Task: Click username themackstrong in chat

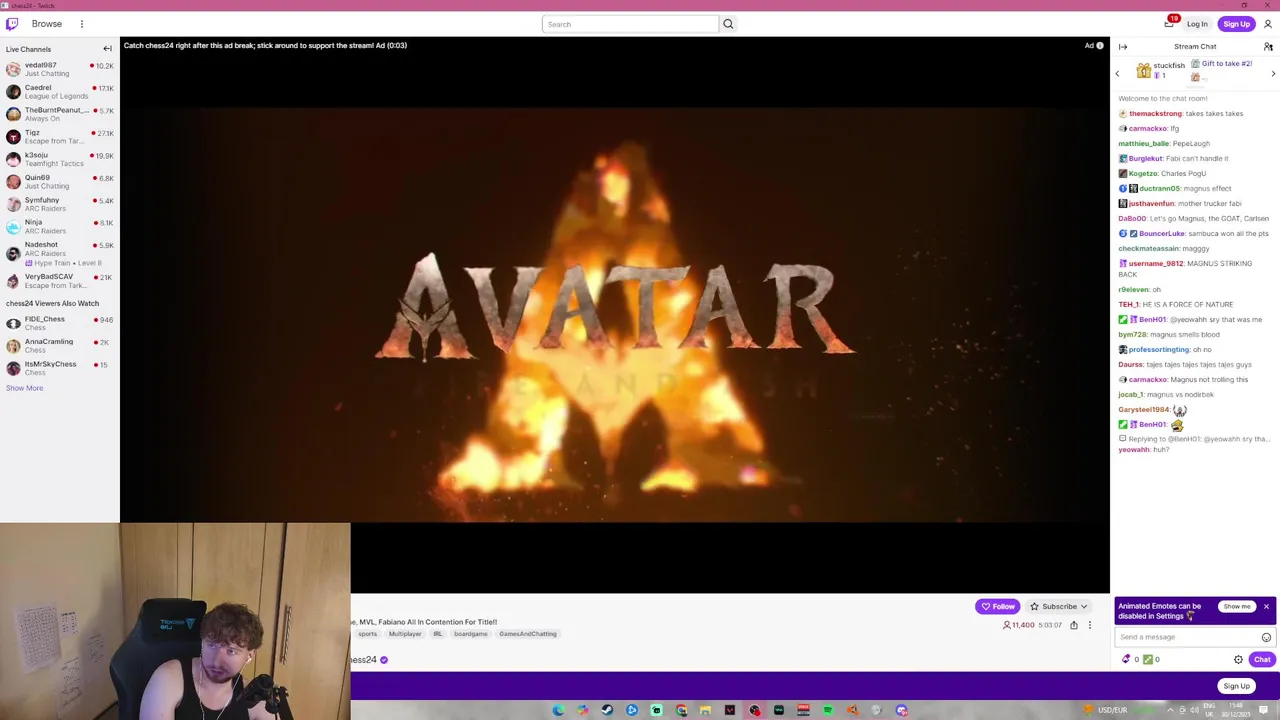Action: 1155,114
